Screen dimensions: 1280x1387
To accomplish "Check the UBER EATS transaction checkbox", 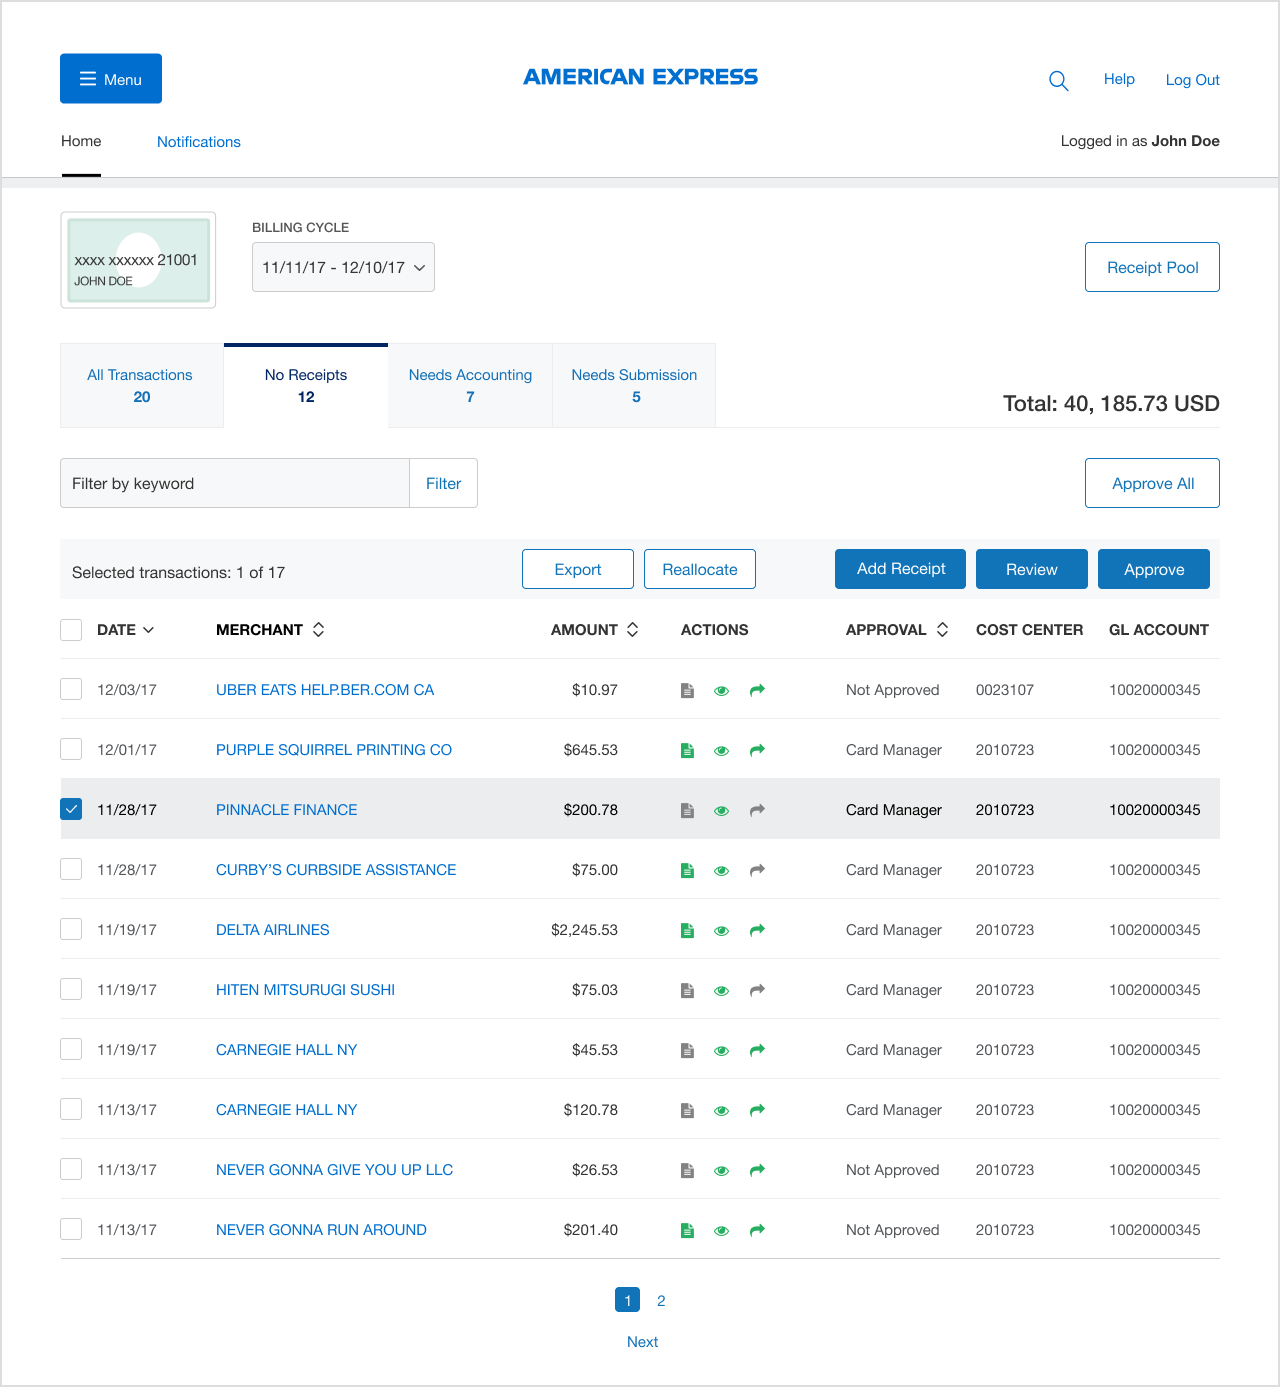I will pos(71,689).
